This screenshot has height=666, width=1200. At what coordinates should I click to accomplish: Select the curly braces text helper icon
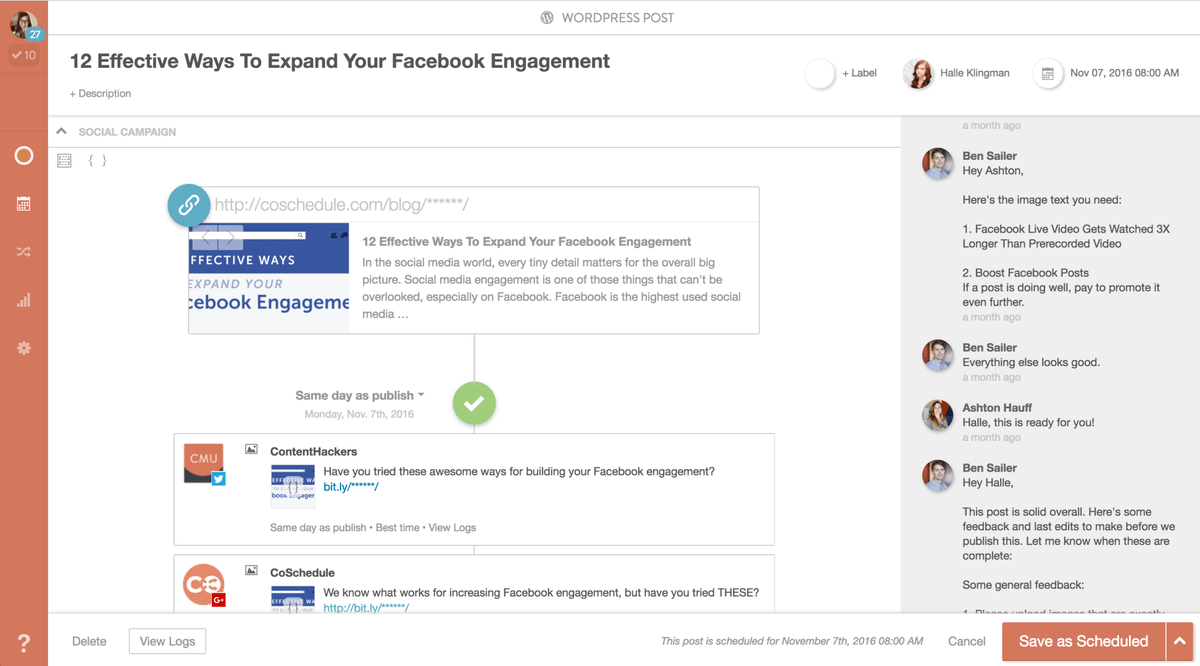[x=97, y=160]
